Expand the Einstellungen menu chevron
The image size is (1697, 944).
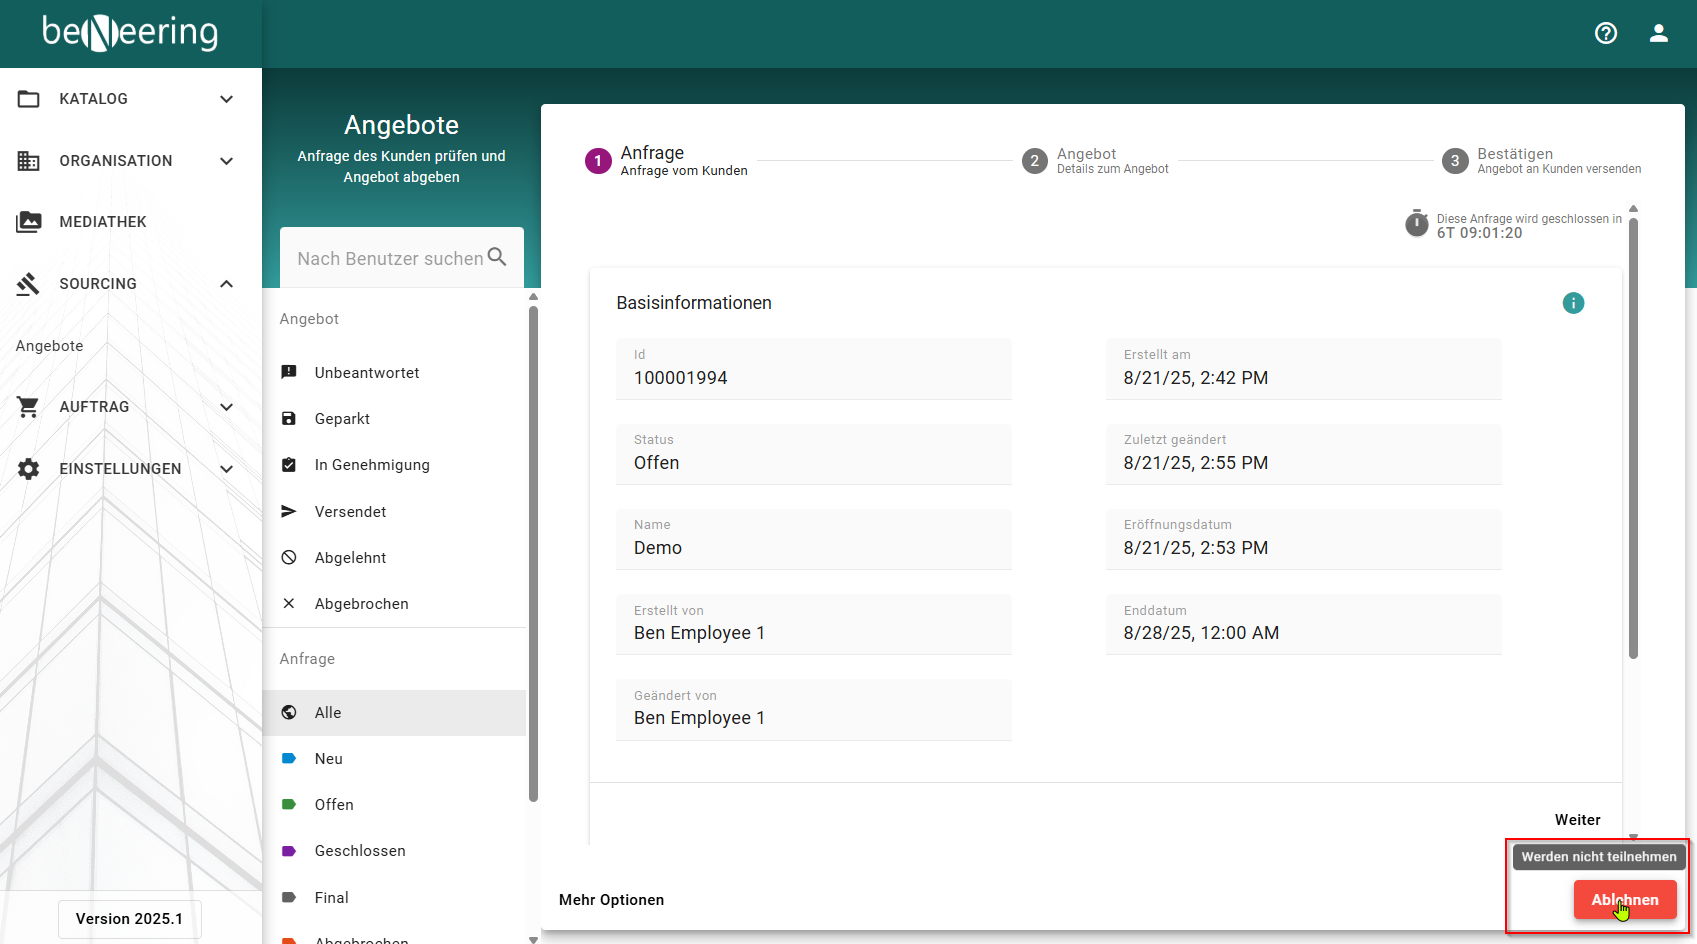227,469
